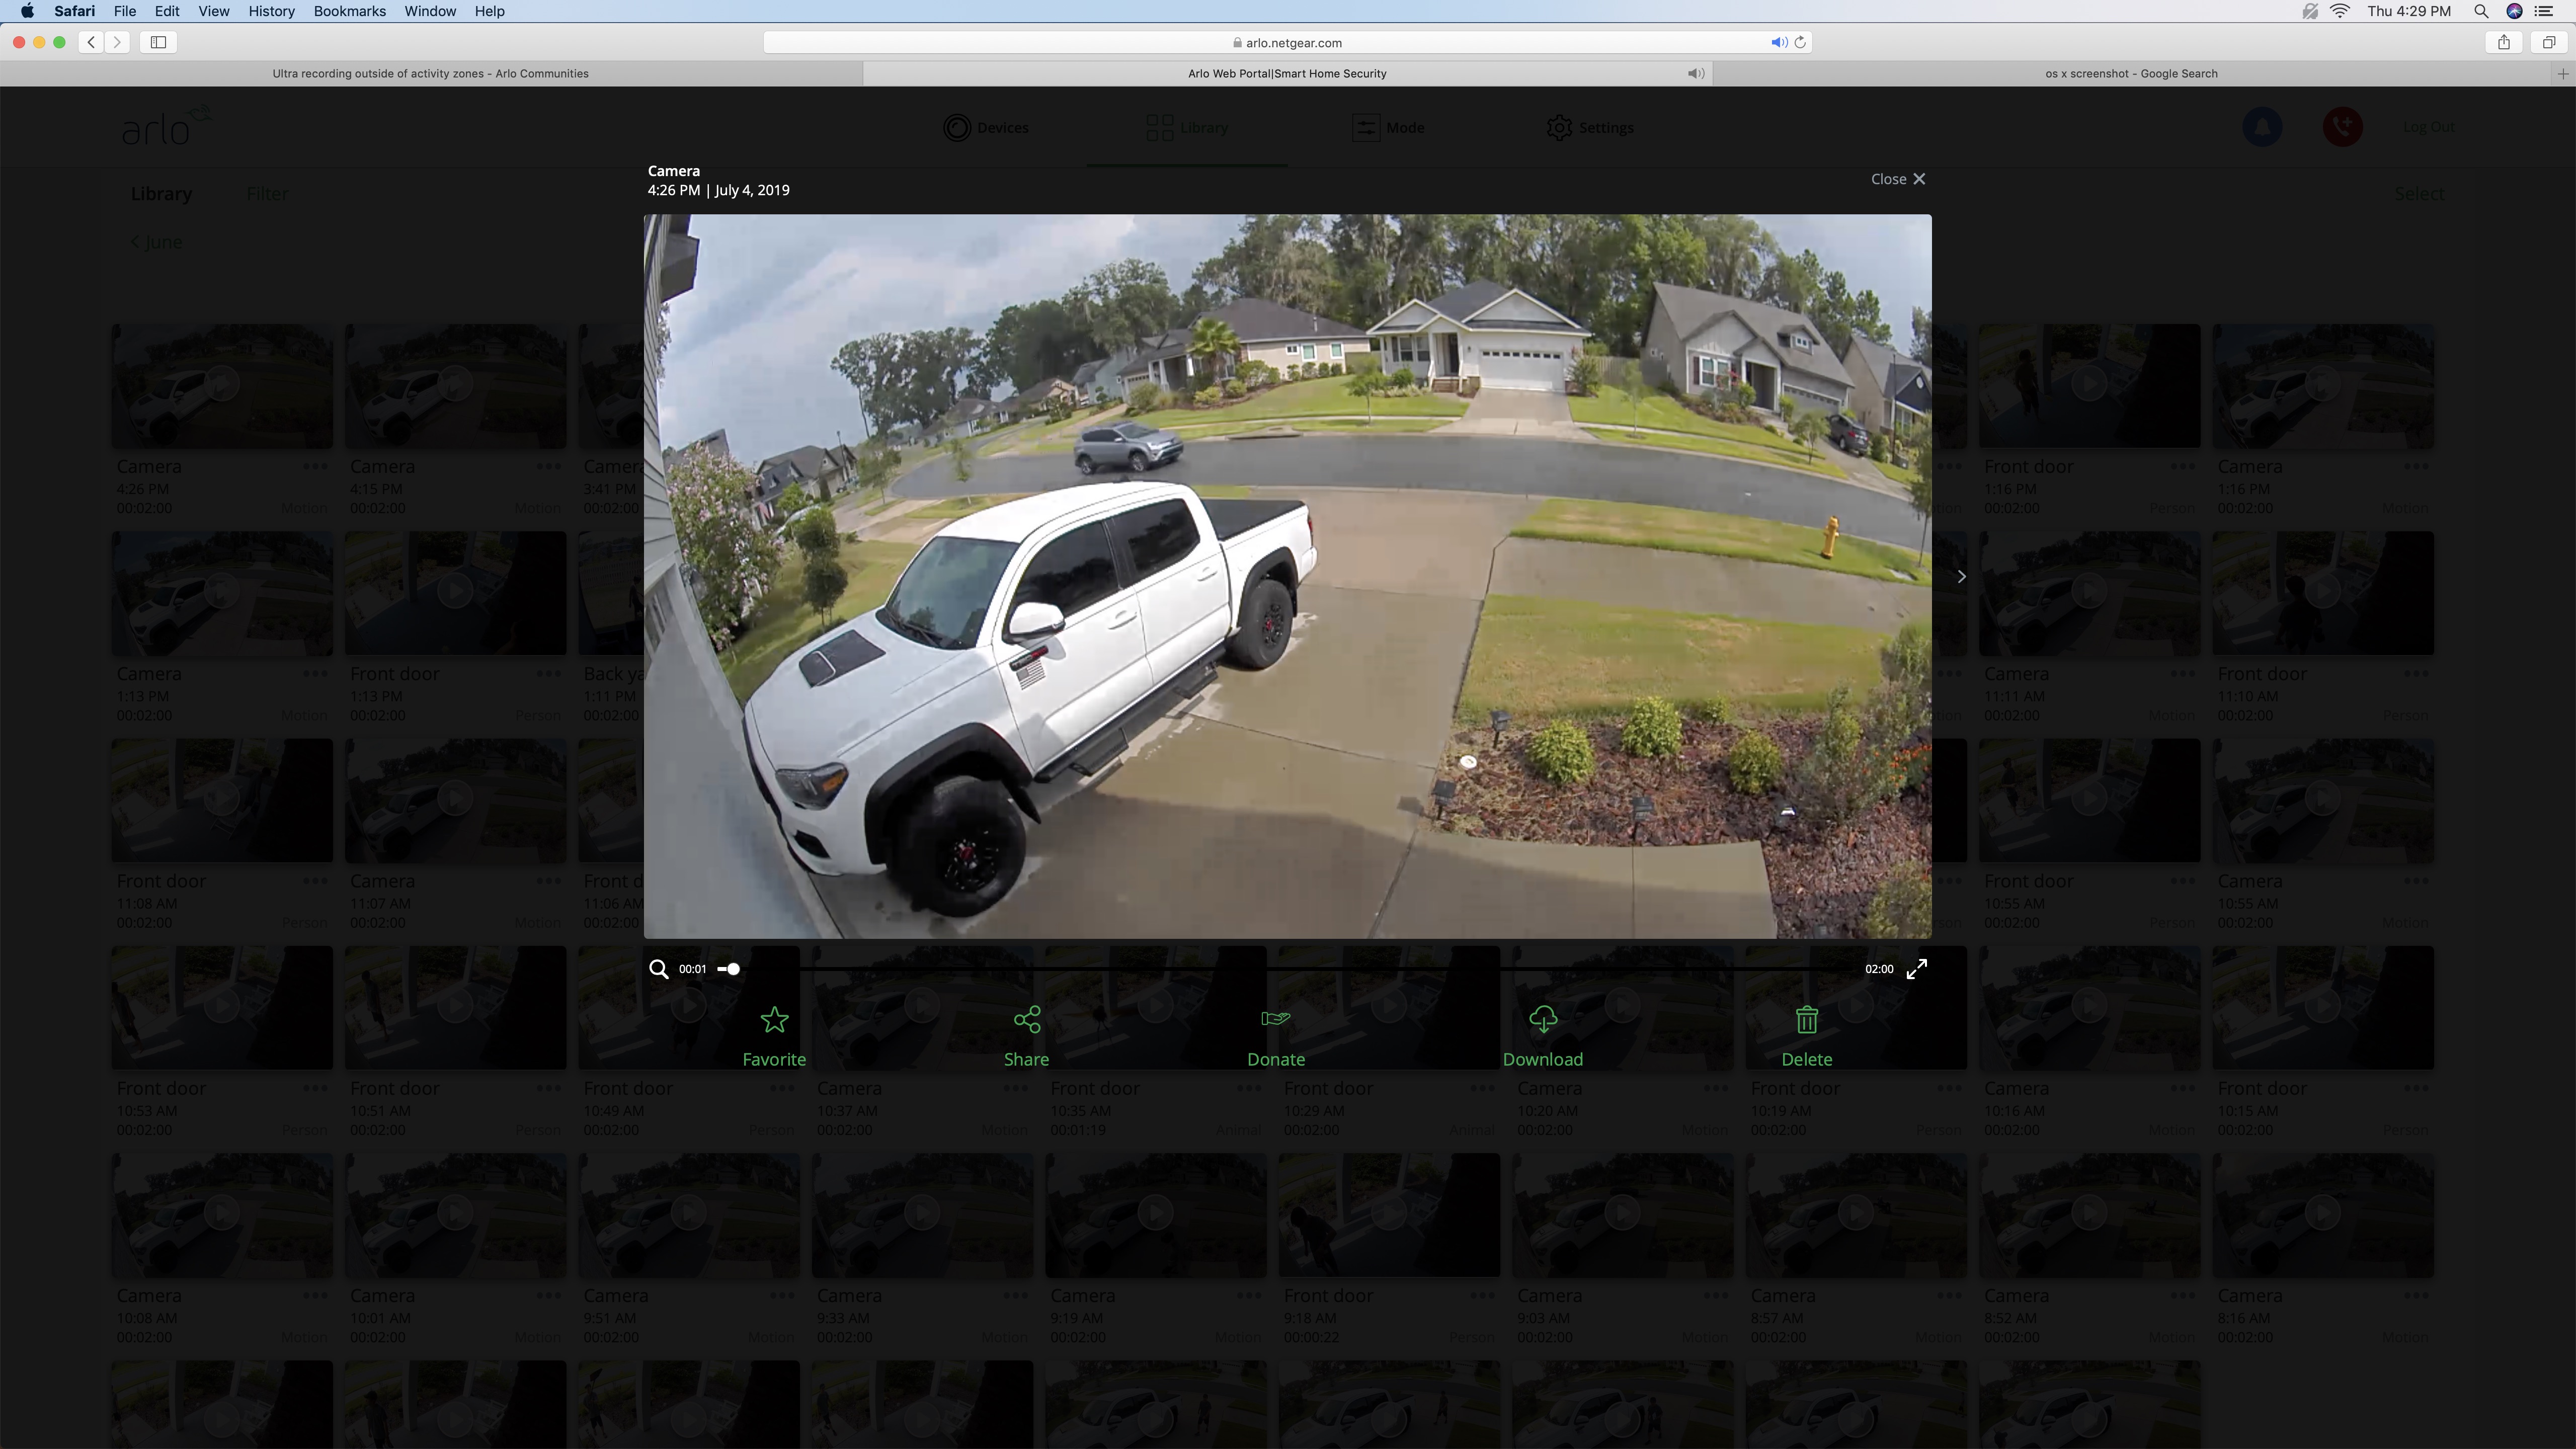Click the Safari back button

[91, 42]
